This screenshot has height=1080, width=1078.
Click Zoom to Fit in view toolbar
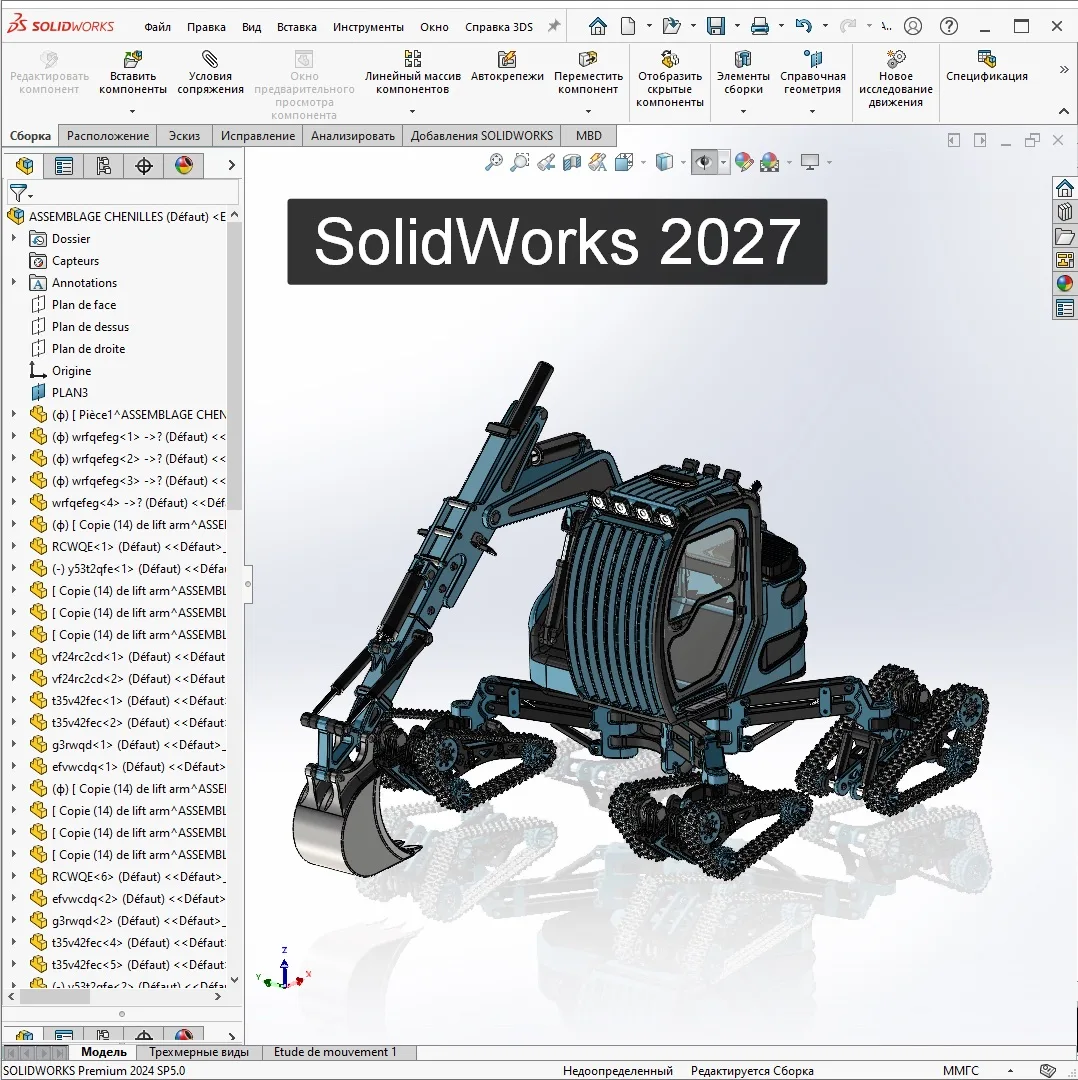point(494,163)
